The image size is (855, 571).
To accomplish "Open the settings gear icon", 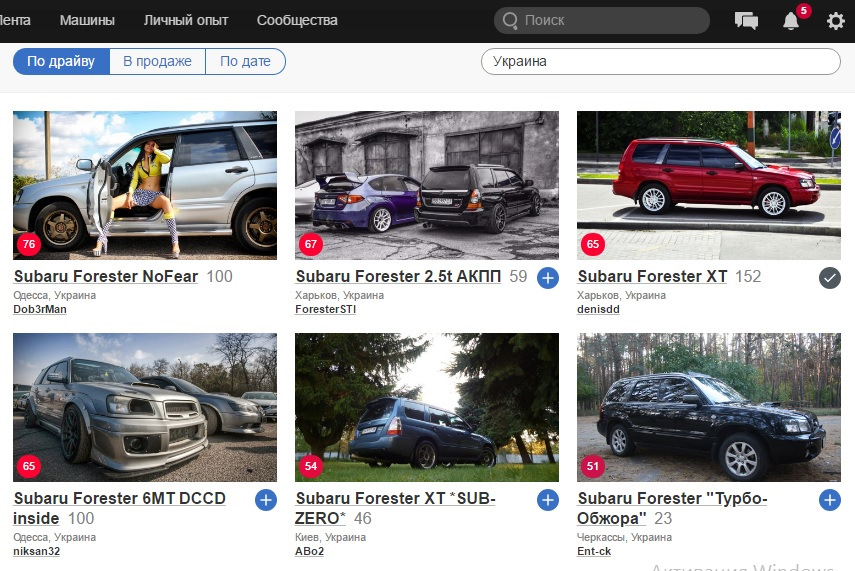I will click(835, 21).
